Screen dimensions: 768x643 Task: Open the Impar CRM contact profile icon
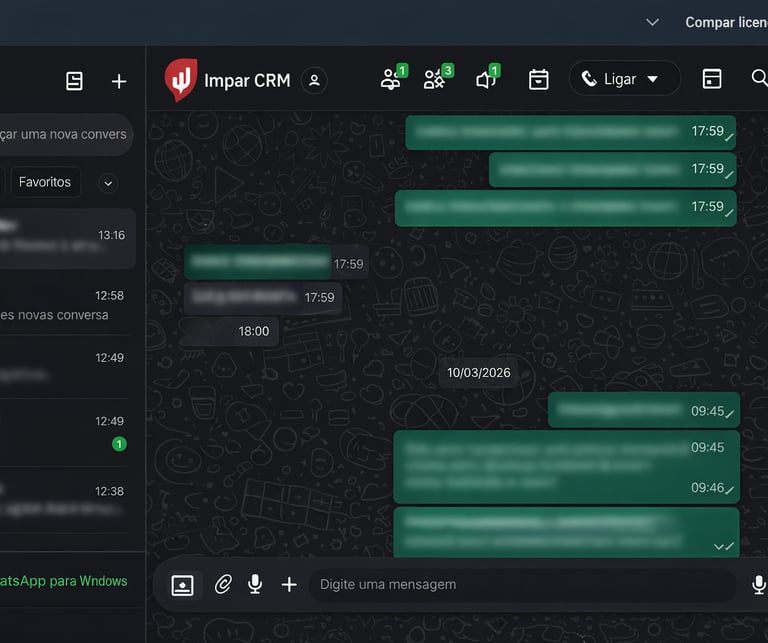pos(314,80)
